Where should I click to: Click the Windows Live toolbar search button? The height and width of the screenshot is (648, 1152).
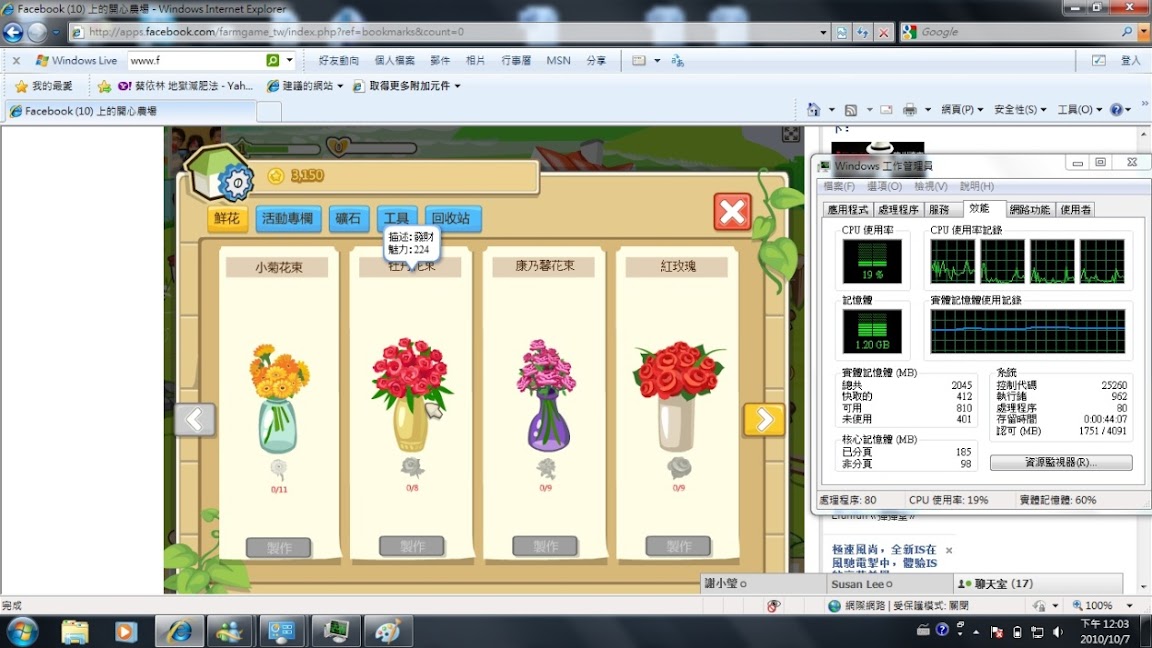point(273,60)
